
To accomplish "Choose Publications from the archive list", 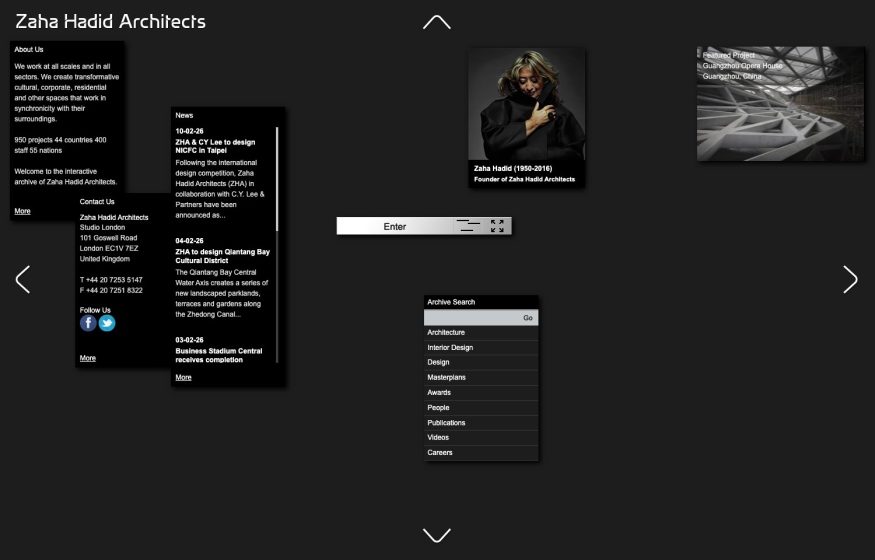I will coord(446,422).
